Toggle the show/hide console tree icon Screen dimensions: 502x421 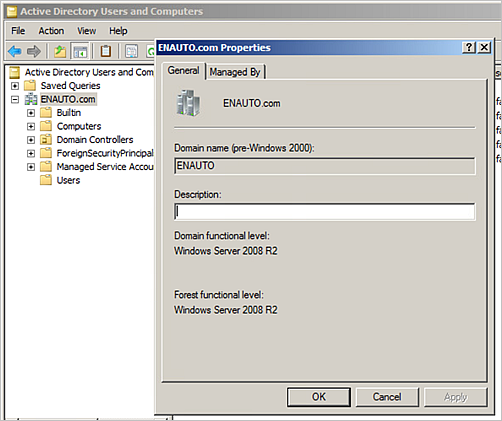pyautogui.click(x=80, y=51)
